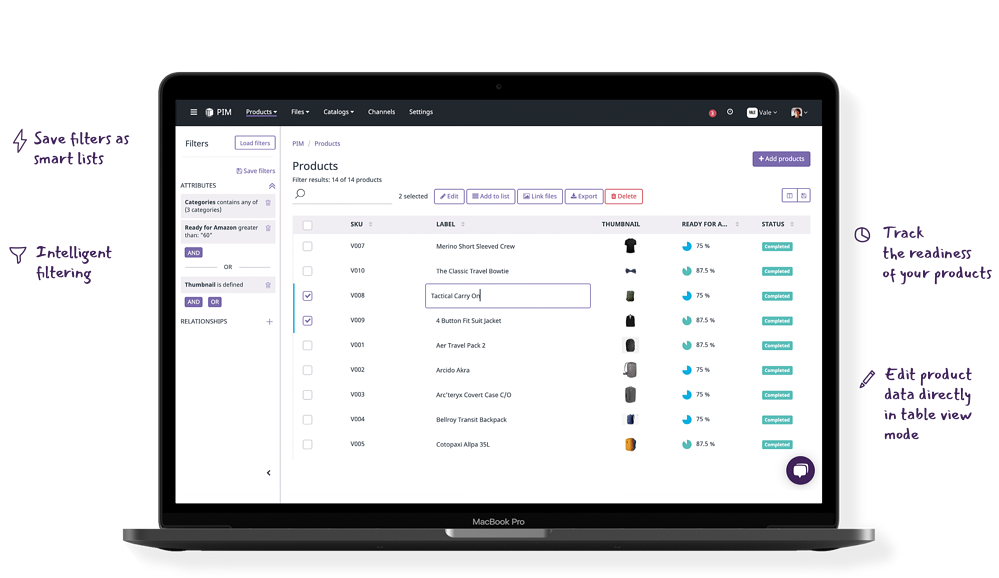Viewport: 999px width, 578px height.
Task: Click the Link files button
Action: pos(540,196)
